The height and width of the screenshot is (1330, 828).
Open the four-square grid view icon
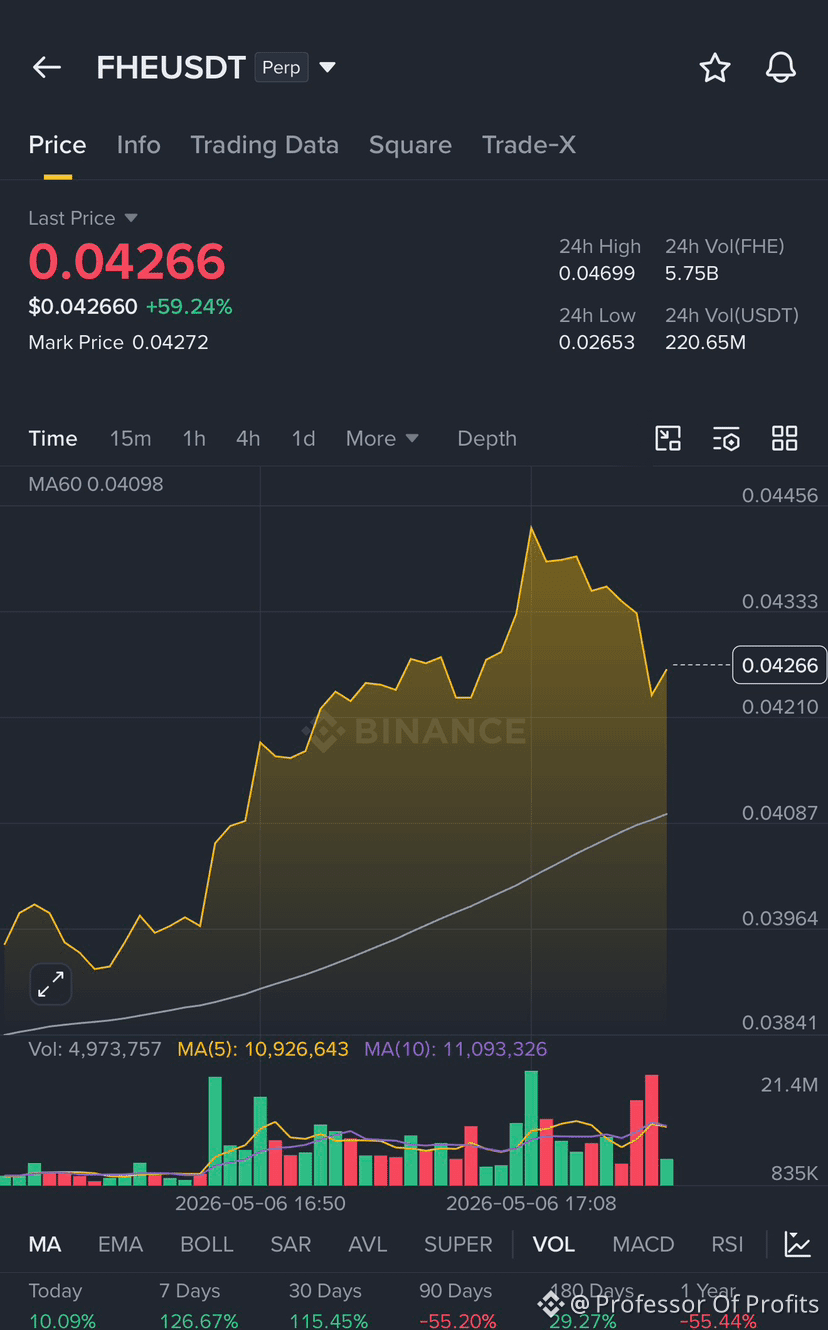(x=785, y=438)
